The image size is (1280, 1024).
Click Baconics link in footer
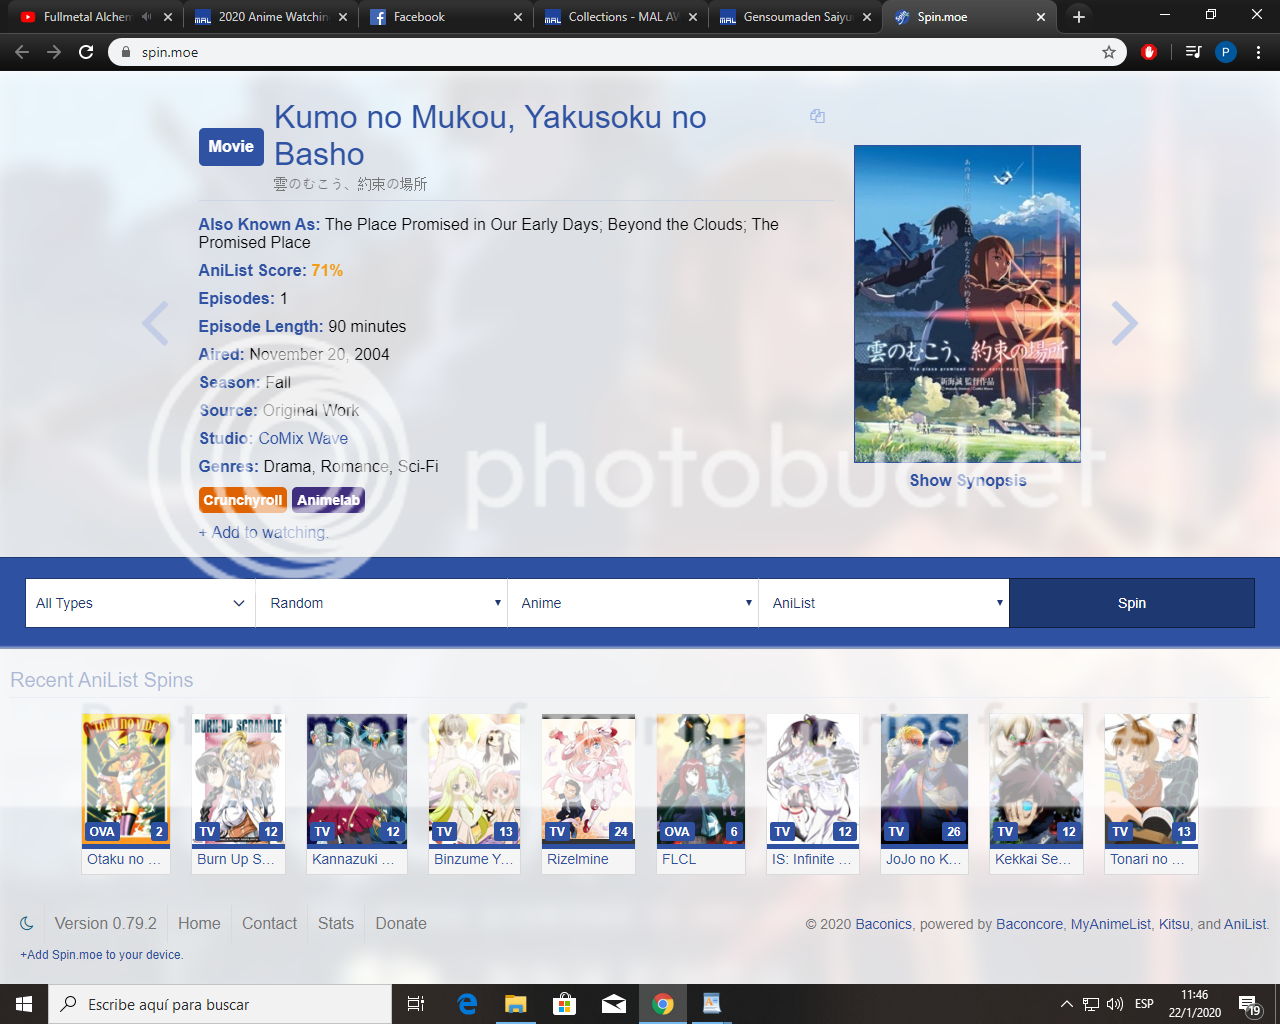(883, 924)
